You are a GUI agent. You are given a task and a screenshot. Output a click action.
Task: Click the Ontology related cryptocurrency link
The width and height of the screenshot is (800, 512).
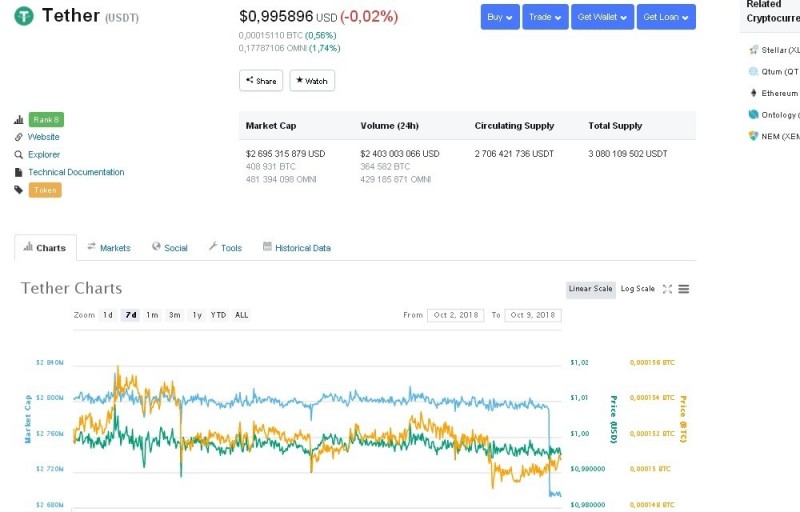click(780, 115)
